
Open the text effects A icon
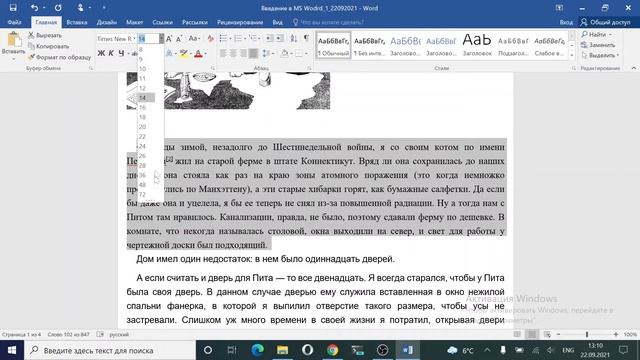[x=170, y=53]
